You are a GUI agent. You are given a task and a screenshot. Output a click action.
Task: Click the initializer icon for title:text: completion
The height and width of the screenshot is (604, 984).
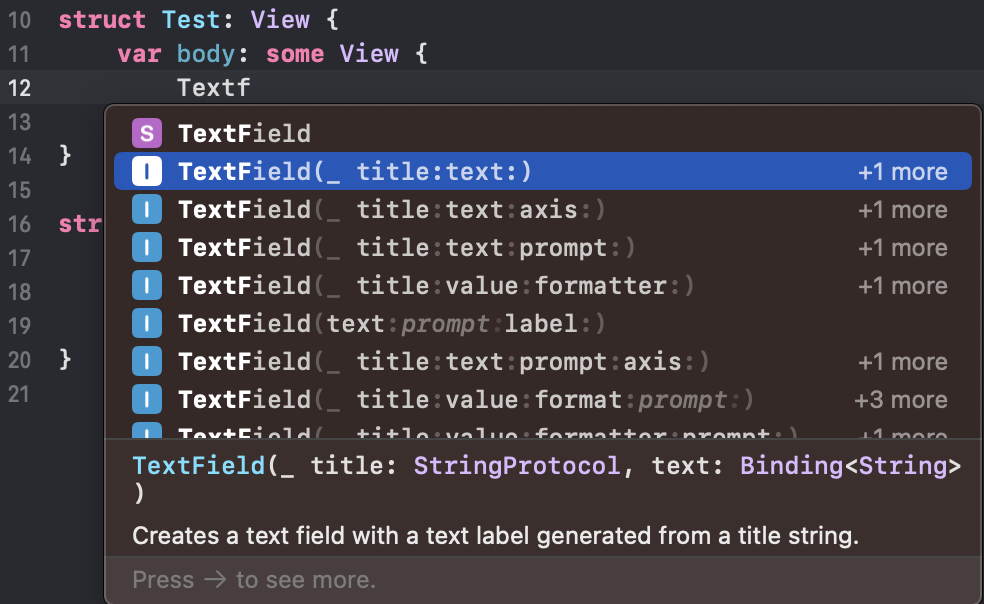tap(147, 171)
